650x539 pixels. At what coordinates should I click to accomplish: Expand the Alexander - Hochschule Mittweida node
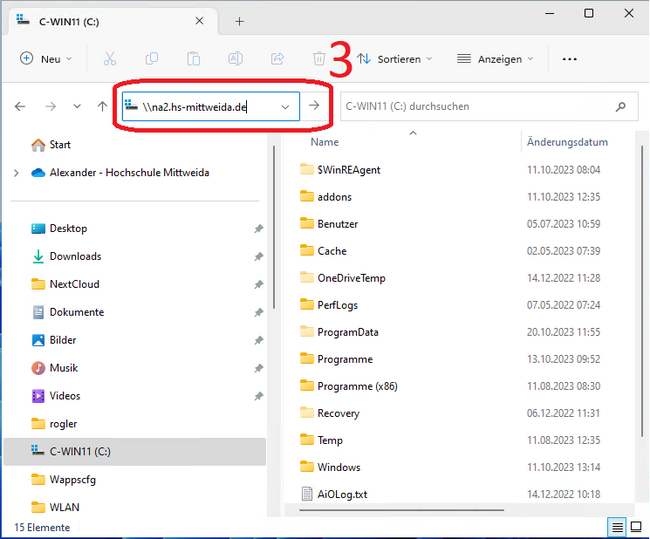(x=16, y=173)
